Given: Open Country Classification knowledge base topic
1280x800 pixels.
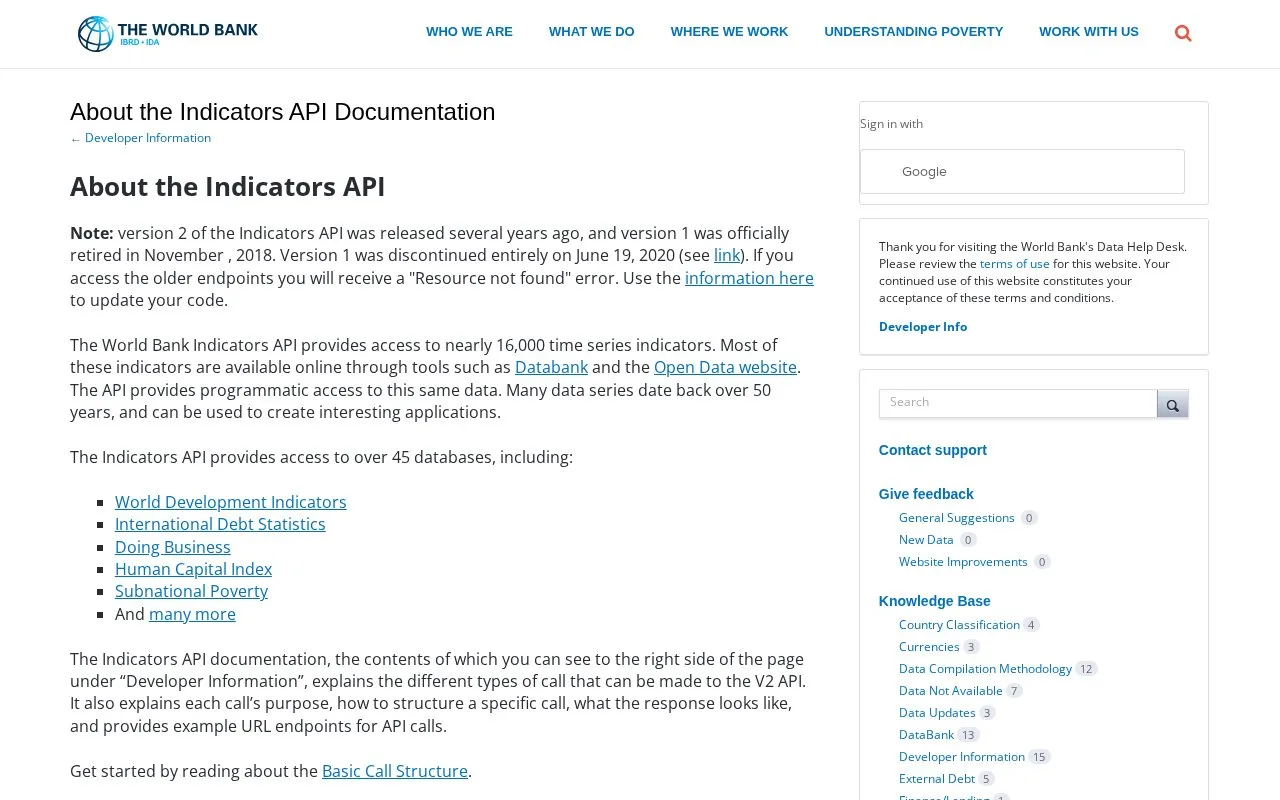Looking at the screenshot, I should click(x=959, y=625).
